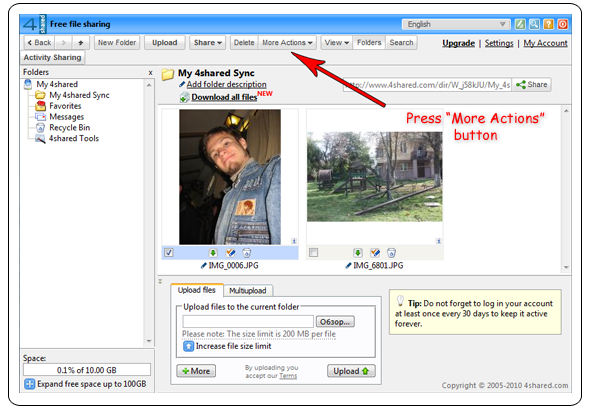Image resolution: width=589 pixels, height=413 pixels.
Task: Click file list scrollbar down arrow
Action: click(566, 267)
